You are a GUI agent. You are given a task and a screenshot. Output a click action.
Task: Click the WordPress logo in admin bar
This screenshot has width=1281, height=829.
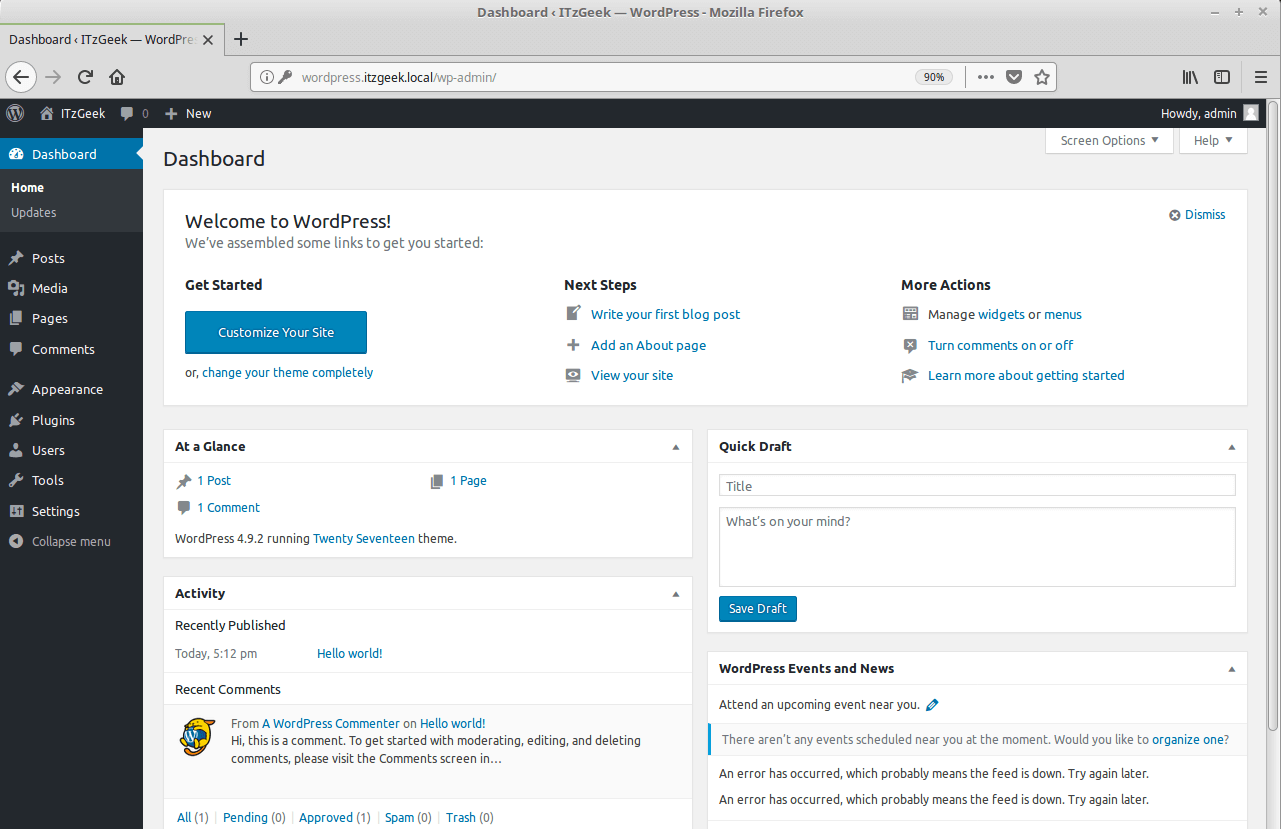tap(15, 113)
